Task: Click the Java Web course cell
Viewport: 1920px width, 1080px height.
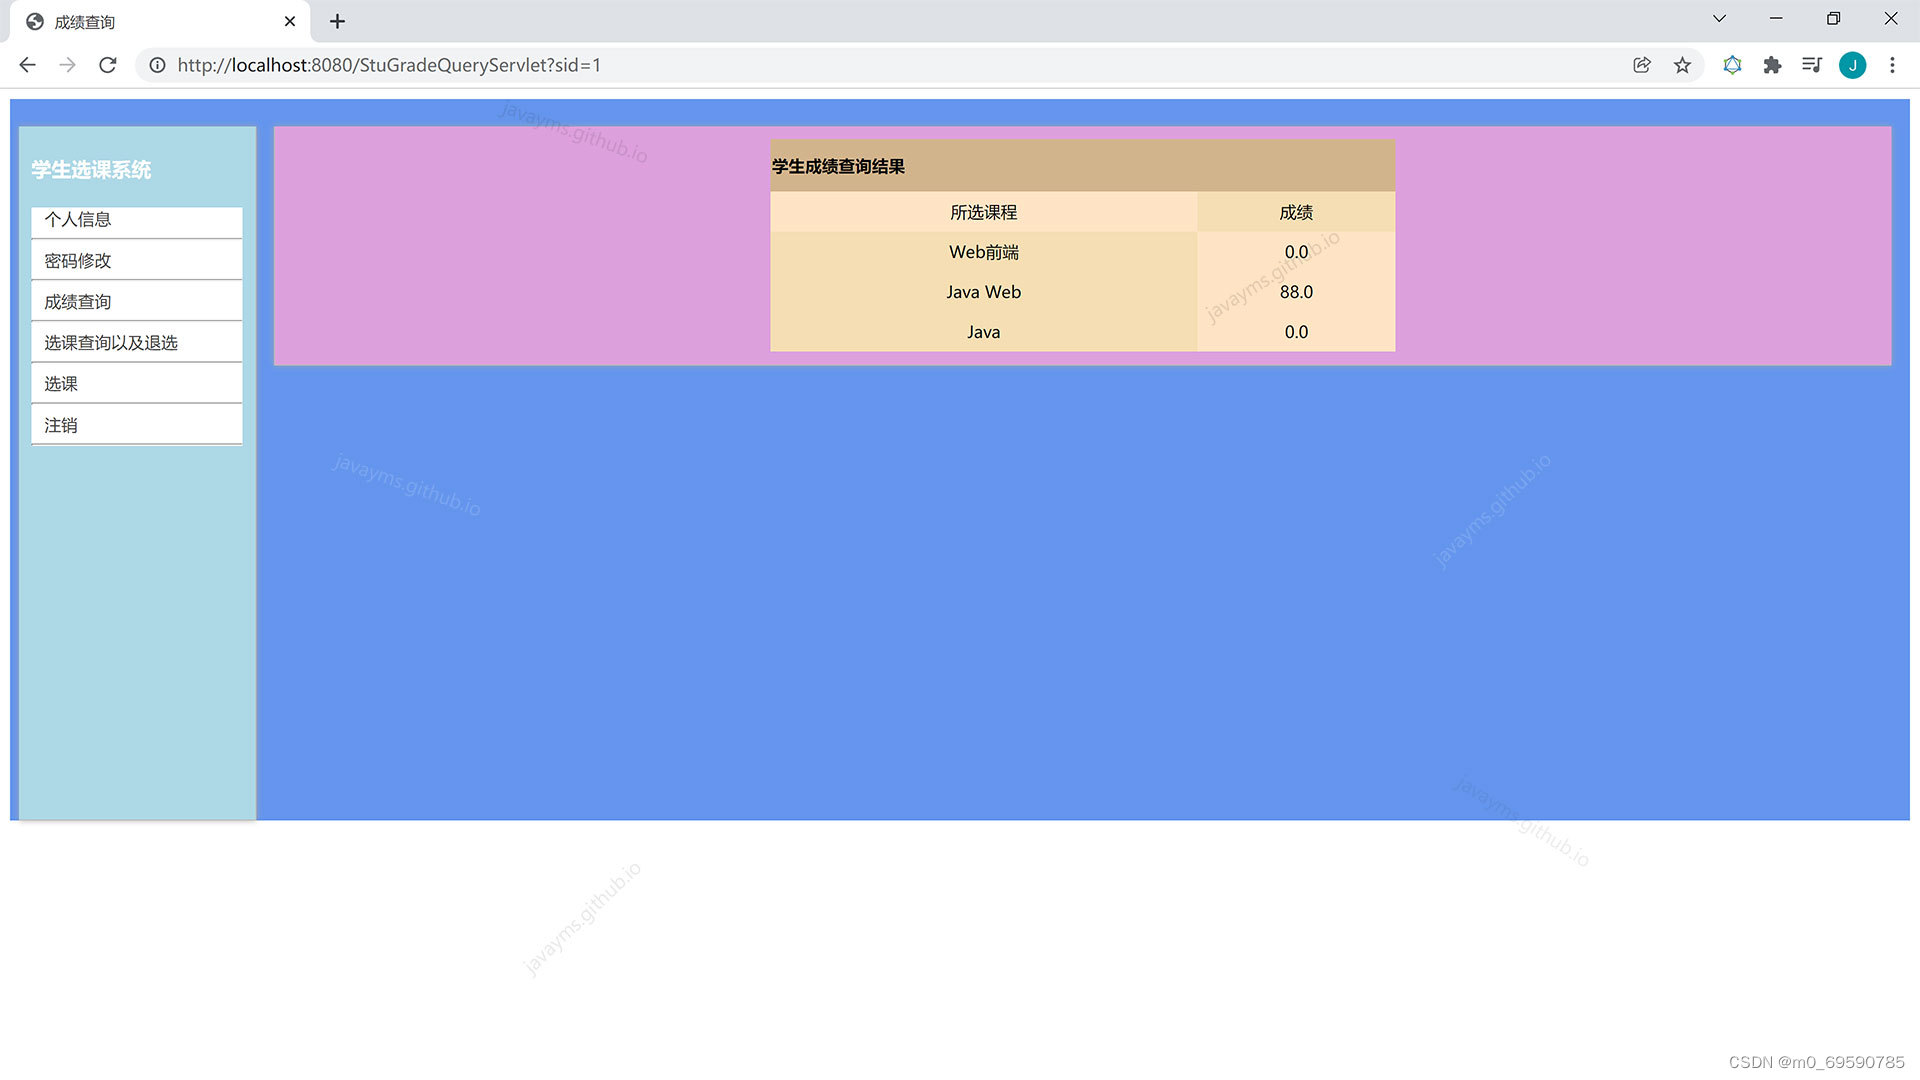Action: coord(983,292)
